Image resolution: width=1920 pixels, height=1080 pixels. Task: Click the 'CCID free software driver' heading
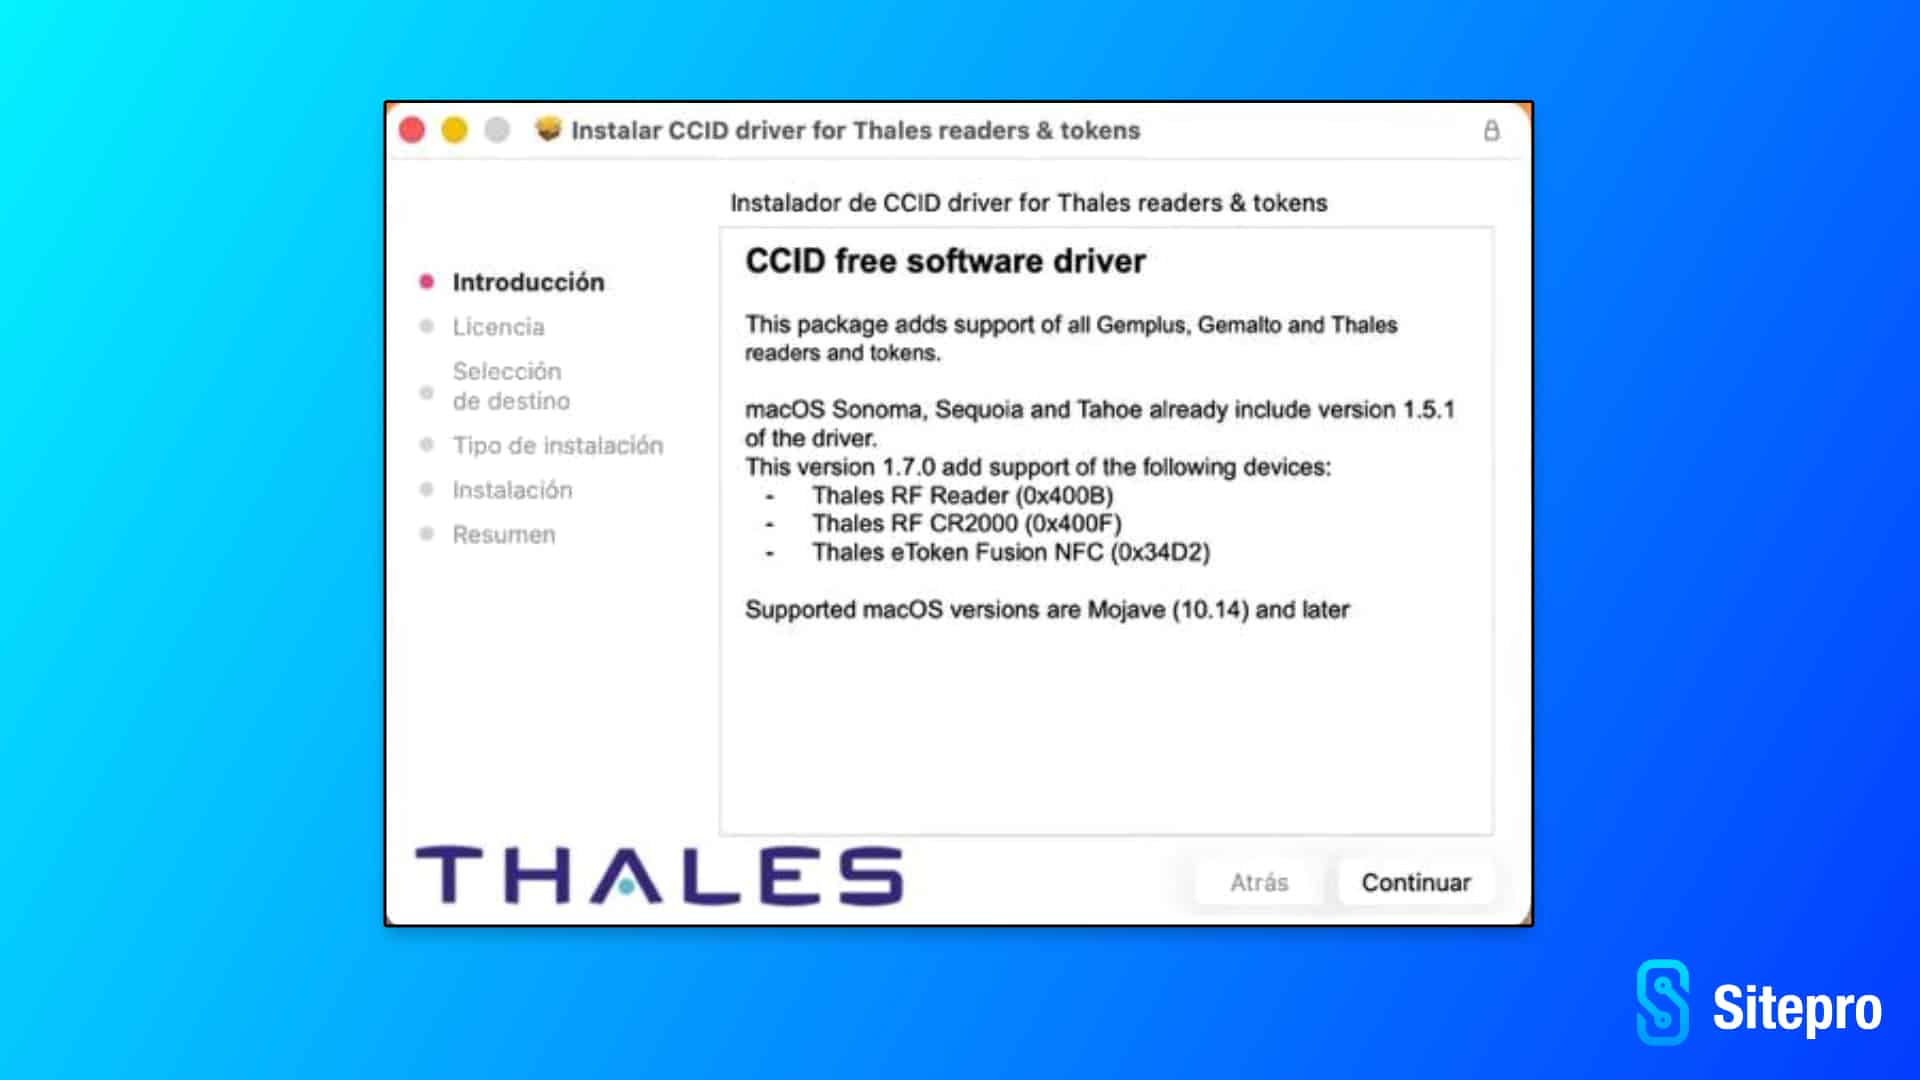945,261
